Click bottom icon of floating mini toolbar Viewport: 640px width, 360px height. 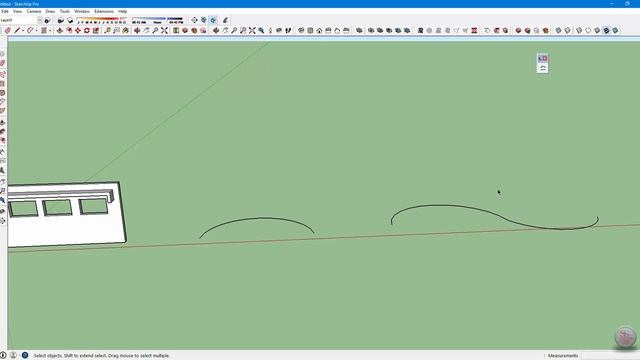point(542,68)
